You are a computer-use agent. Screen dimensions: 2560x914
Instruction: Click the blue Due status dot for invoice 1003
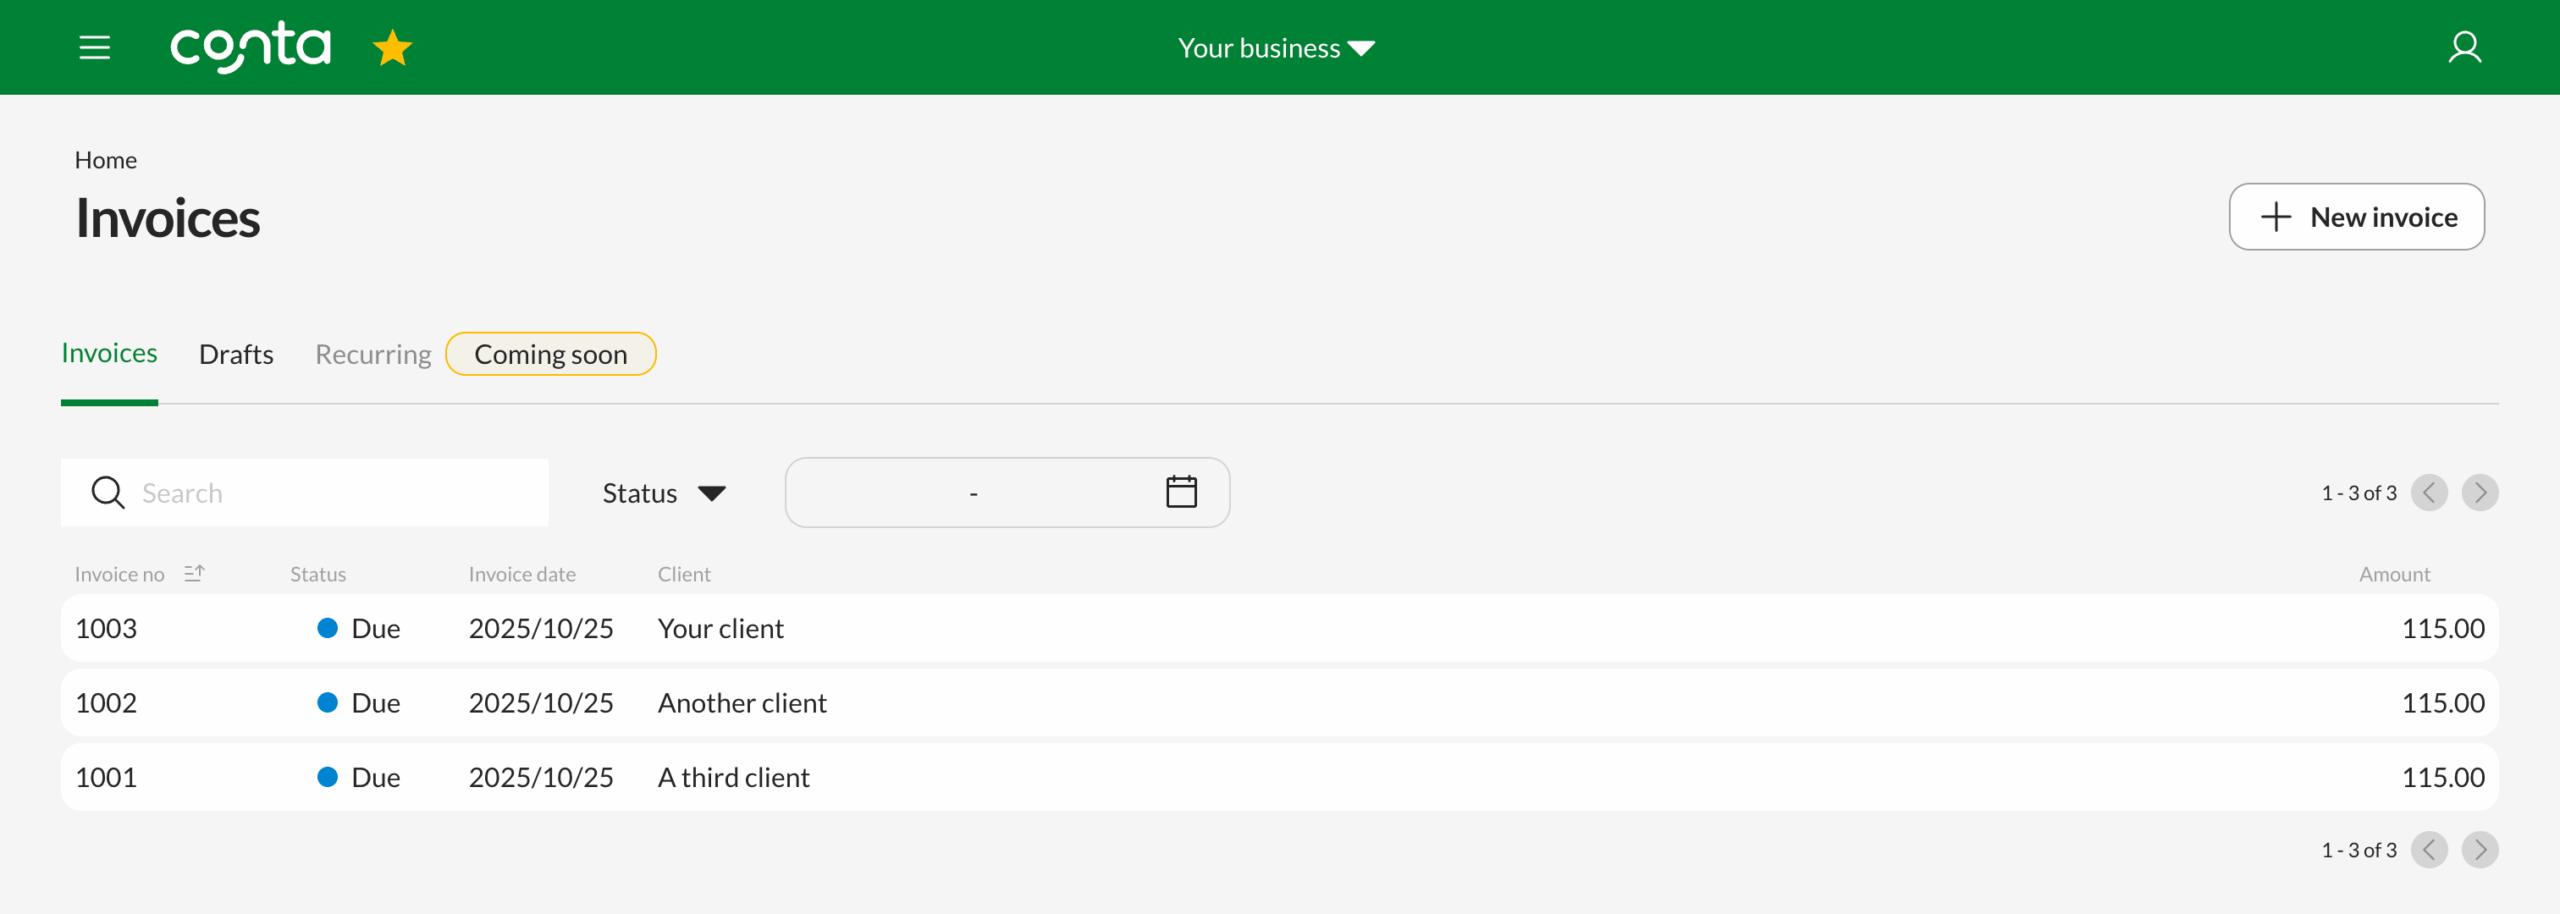[327, 628]
